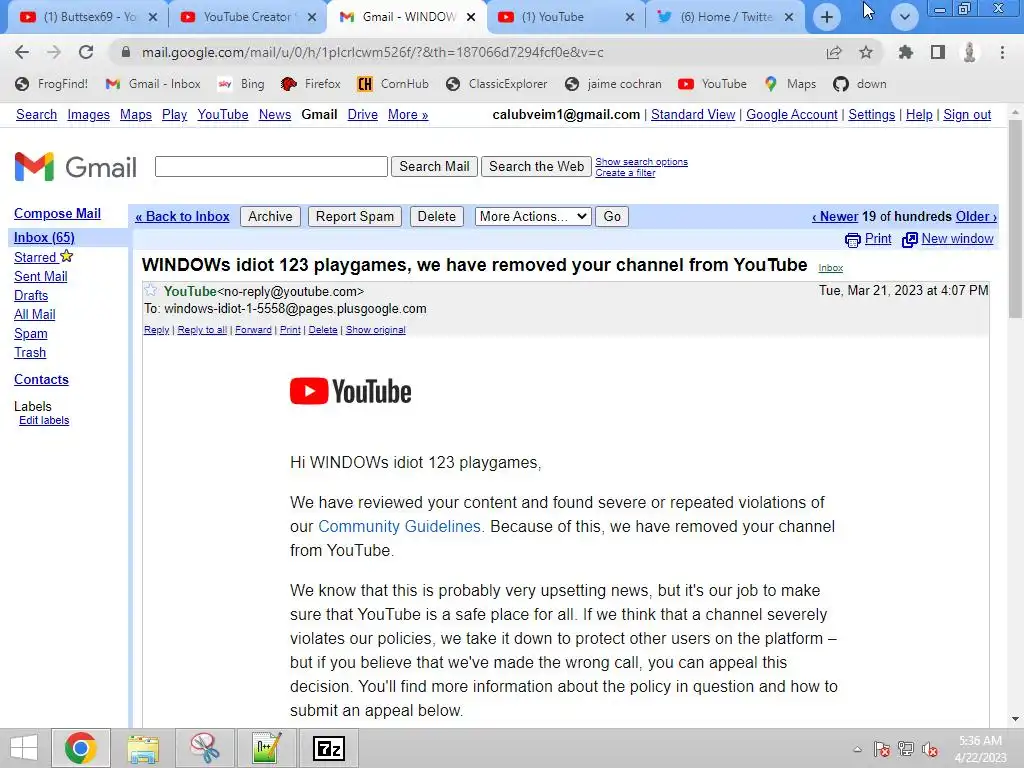Image resolution: width=1024 pixels, height=768 pixels.
Task: Open the ClassicExplorer bookmark
Action: click(497, 84)
